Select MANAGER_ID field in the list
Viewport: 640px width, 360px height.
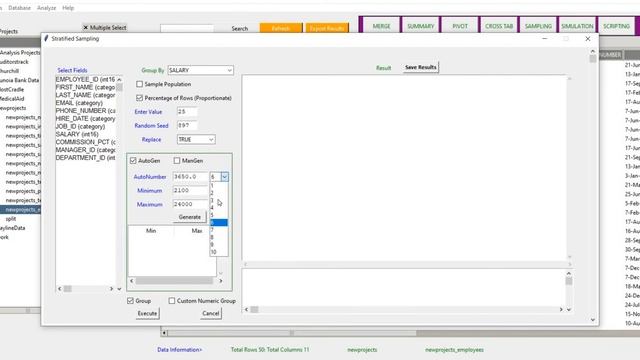click(x=85, y=150)
